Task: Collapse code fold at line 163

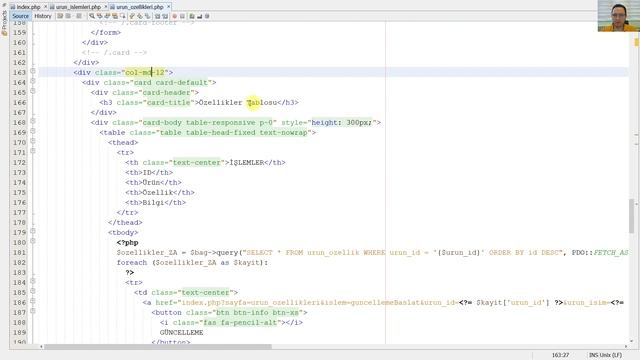Action: 33,71
